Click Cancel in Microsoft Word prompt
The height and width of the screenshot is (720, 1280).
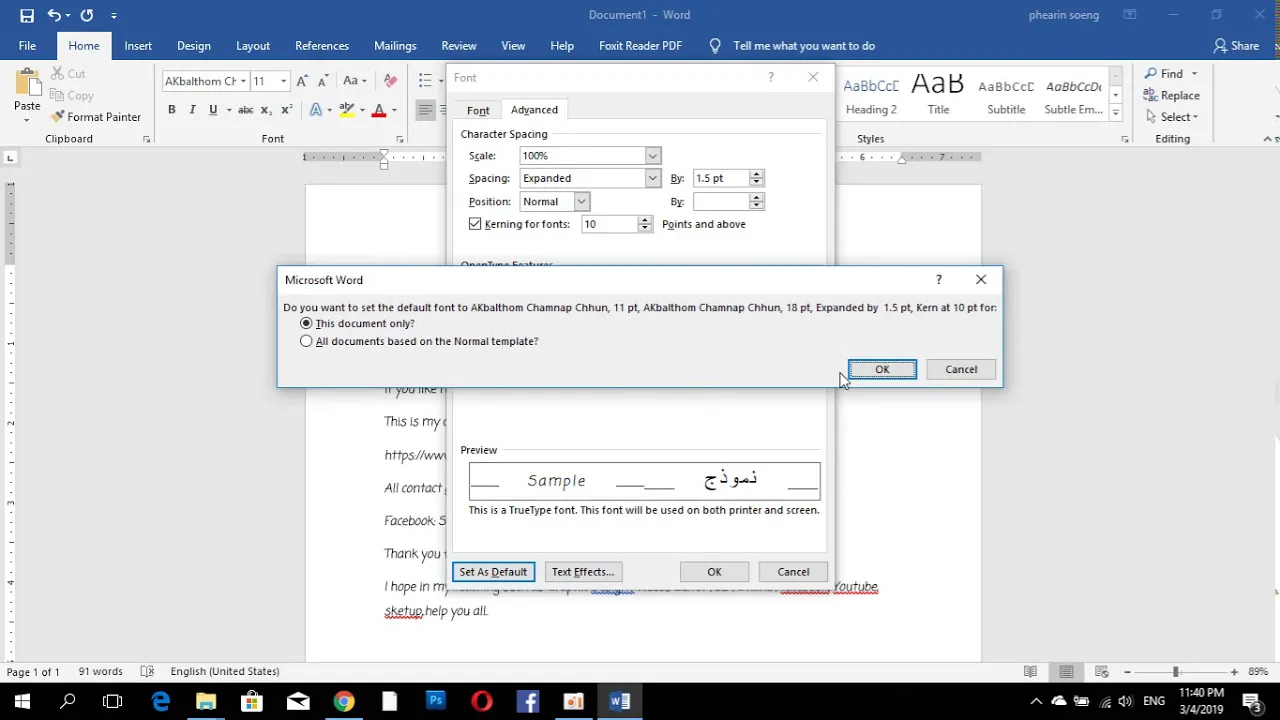pos(961,370)
